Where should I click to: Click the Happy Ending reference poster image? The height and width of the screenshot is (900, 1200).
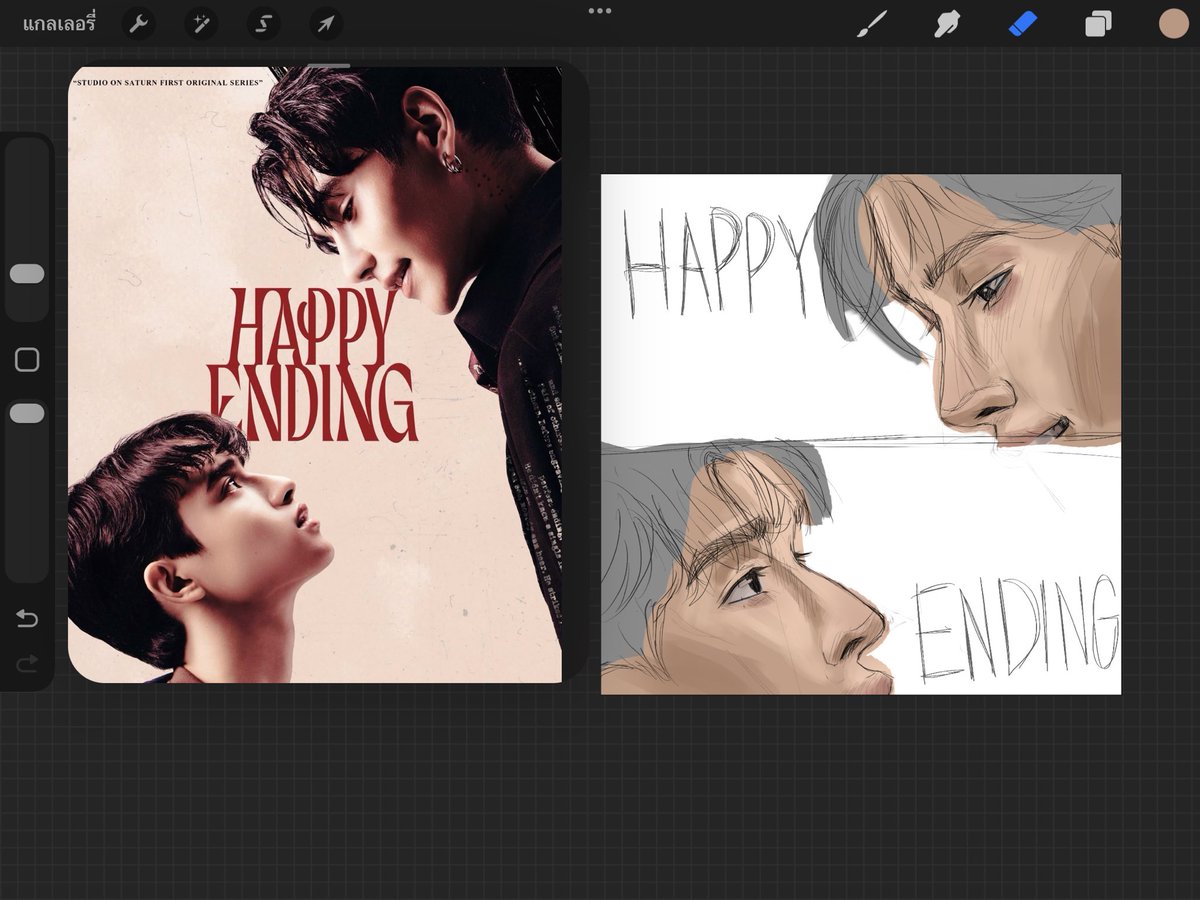pyautogui.click(x=315, y=375)
